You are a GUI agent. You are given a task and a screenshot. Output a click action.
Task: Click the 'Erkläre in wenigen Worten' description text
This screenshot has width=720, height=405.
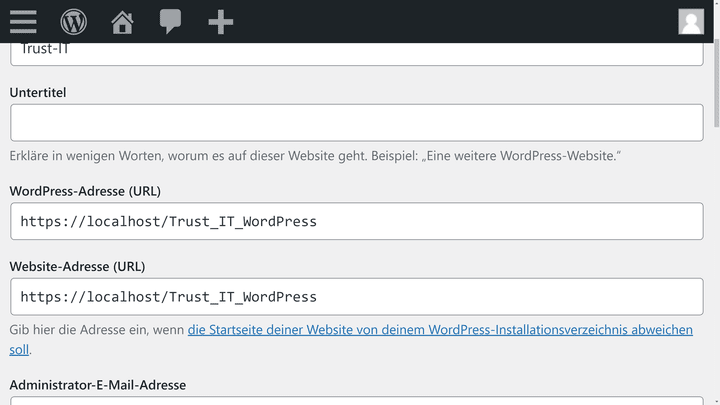click(315, 156)
